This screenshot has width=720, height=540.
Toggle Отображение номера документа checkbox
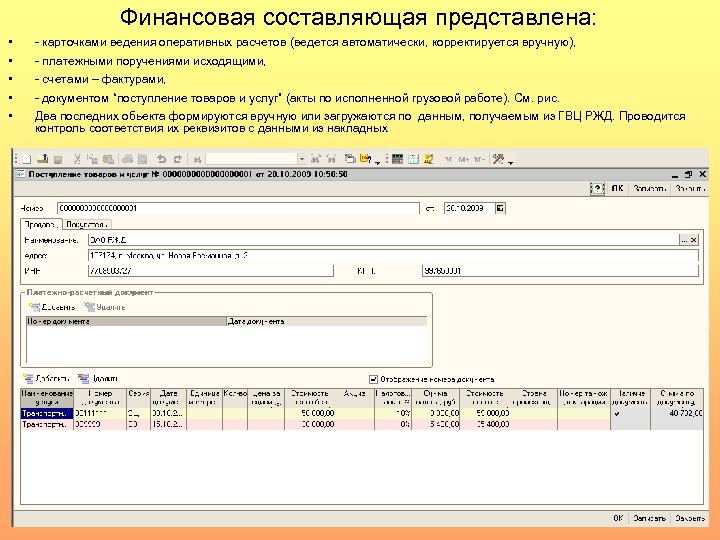373,379
